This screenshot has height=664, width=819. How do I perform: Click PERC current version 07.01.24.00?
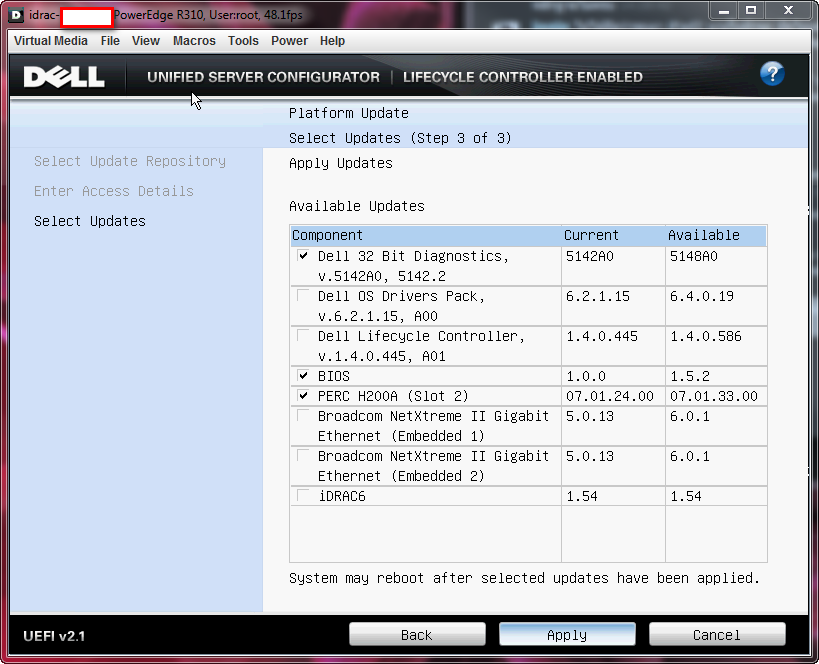(610, 396)
